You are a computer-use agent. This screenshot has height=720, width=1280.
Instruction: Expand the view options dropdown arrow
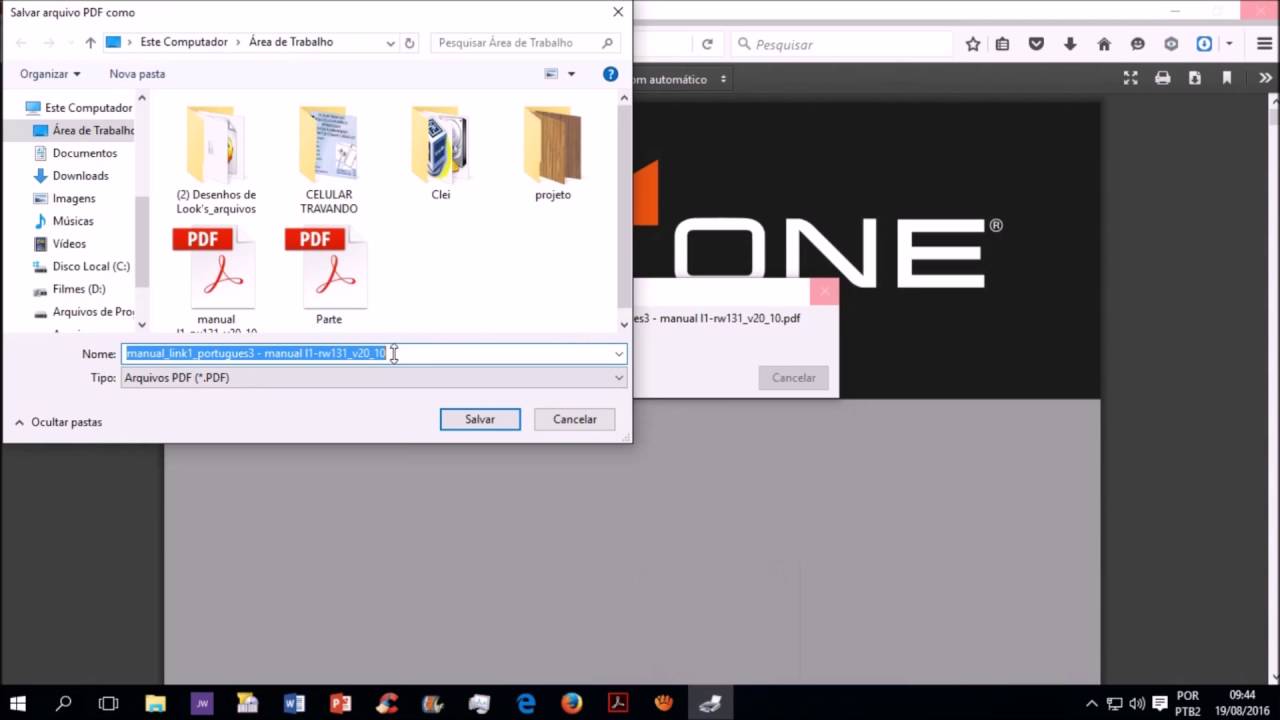[x=571, y=74]
